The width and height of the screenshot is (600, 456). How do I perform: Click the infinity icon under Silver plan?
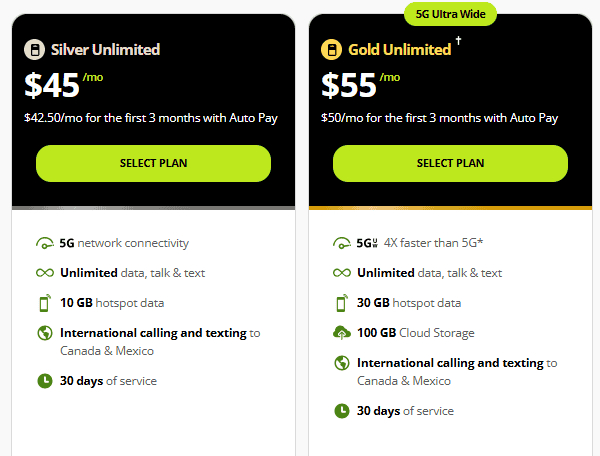(44, 273)
